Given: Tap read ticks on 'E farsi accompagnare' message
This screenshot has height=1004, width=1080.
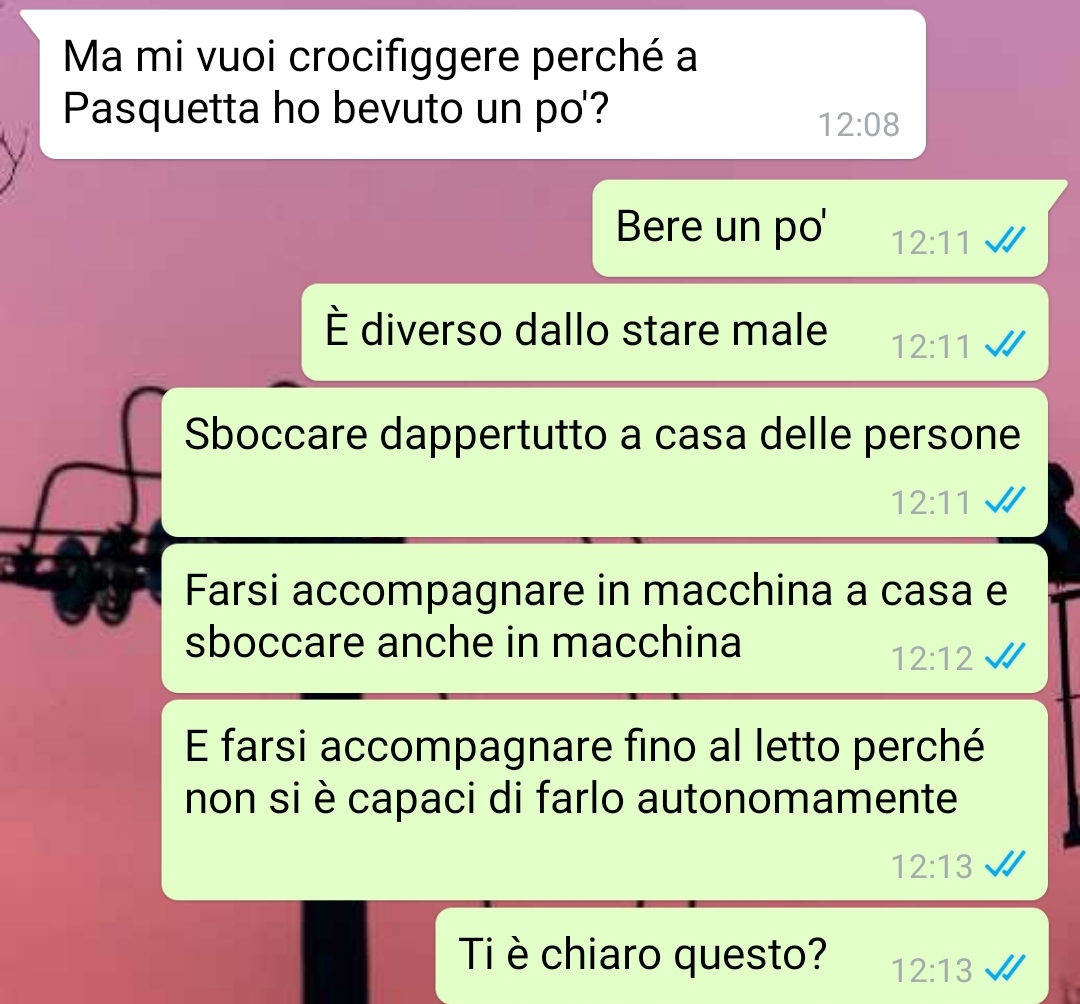Looking at the screenshot, I should click(1005, 864).
